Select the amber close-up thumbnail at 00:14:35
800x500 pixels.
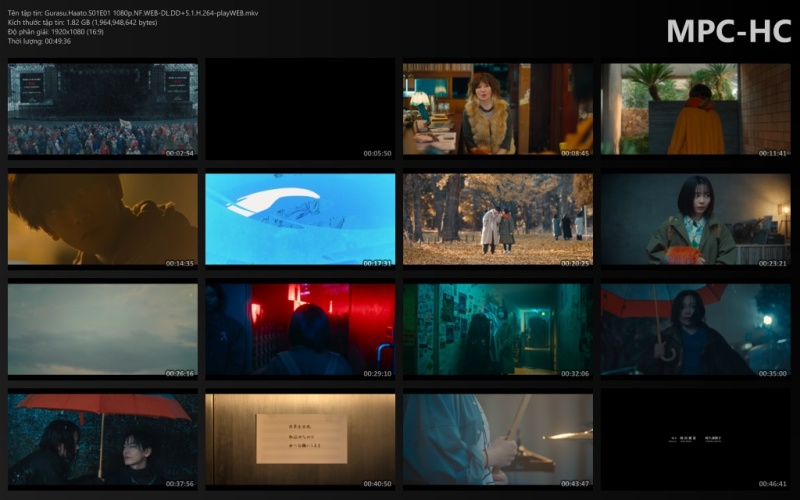(103, 219)
